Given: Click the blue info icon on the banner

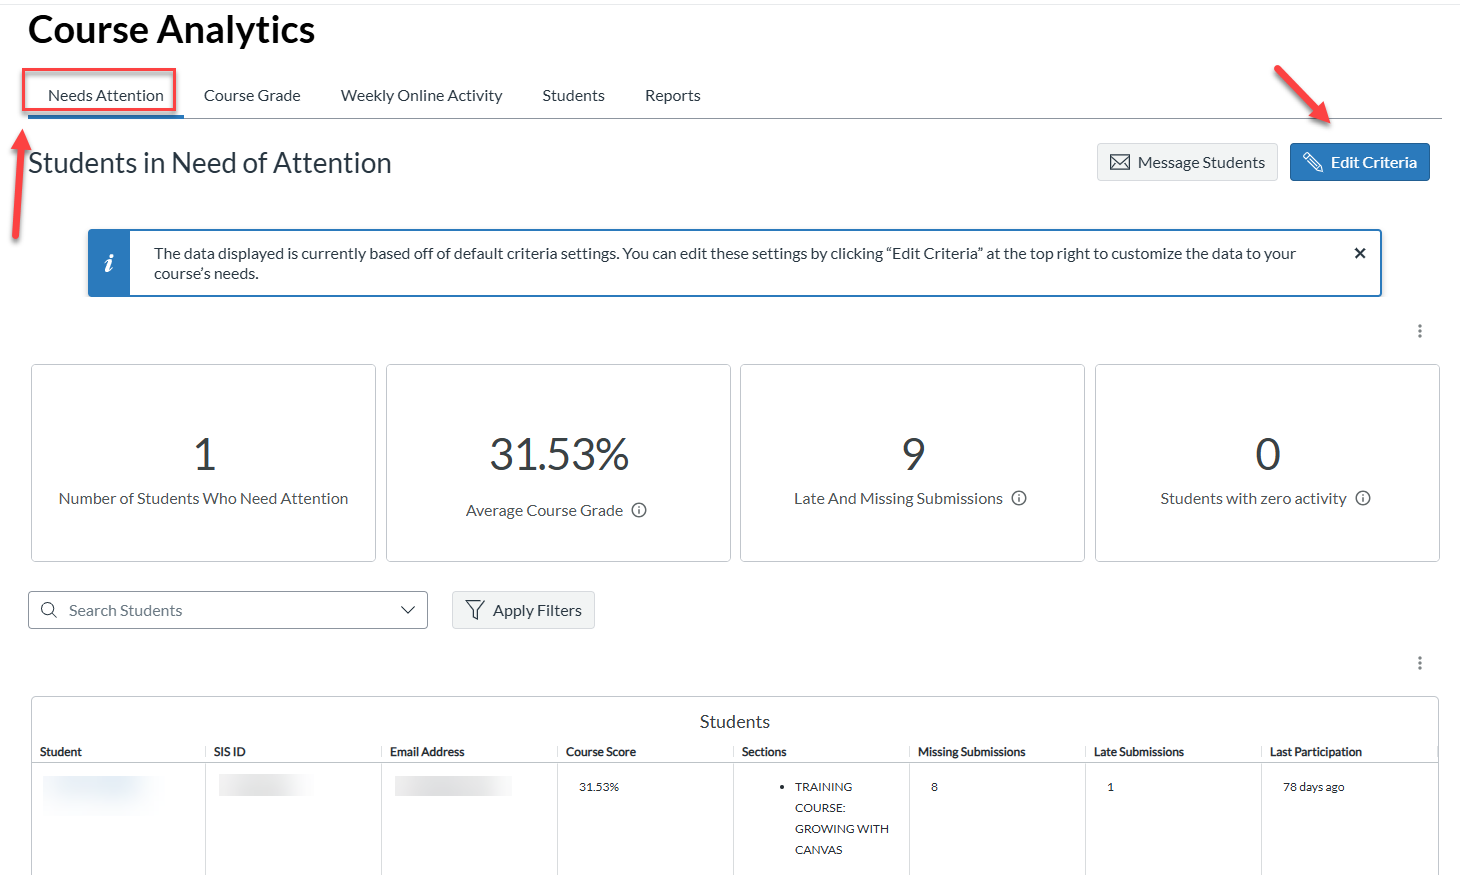Looking at the screenshot, I should [x=109, y=263].
